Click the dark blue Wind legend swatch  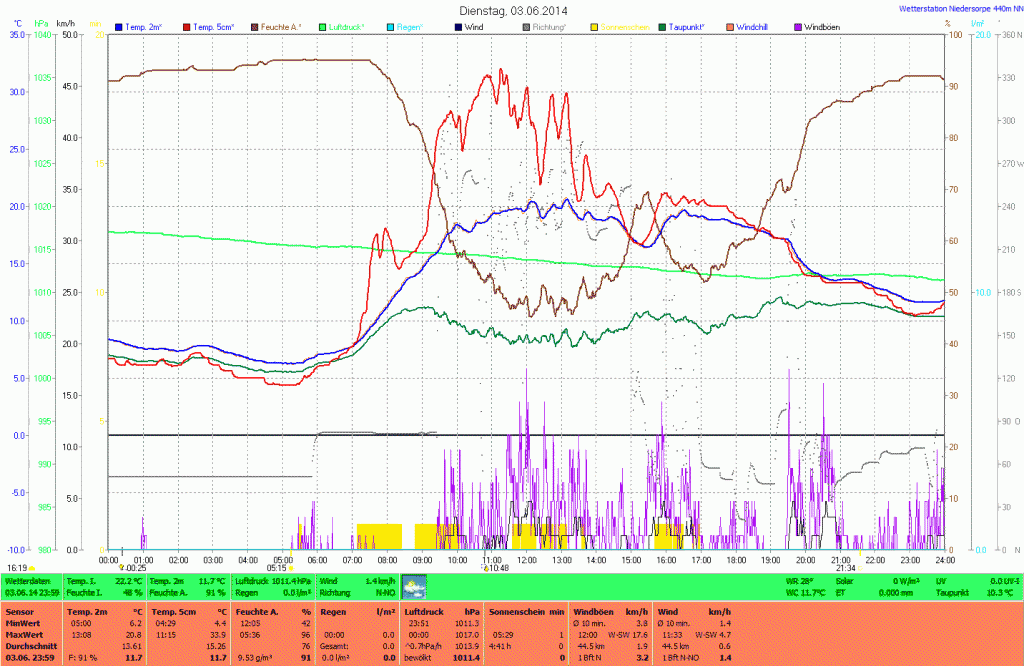pyautogui.click(x=460, y=25)
